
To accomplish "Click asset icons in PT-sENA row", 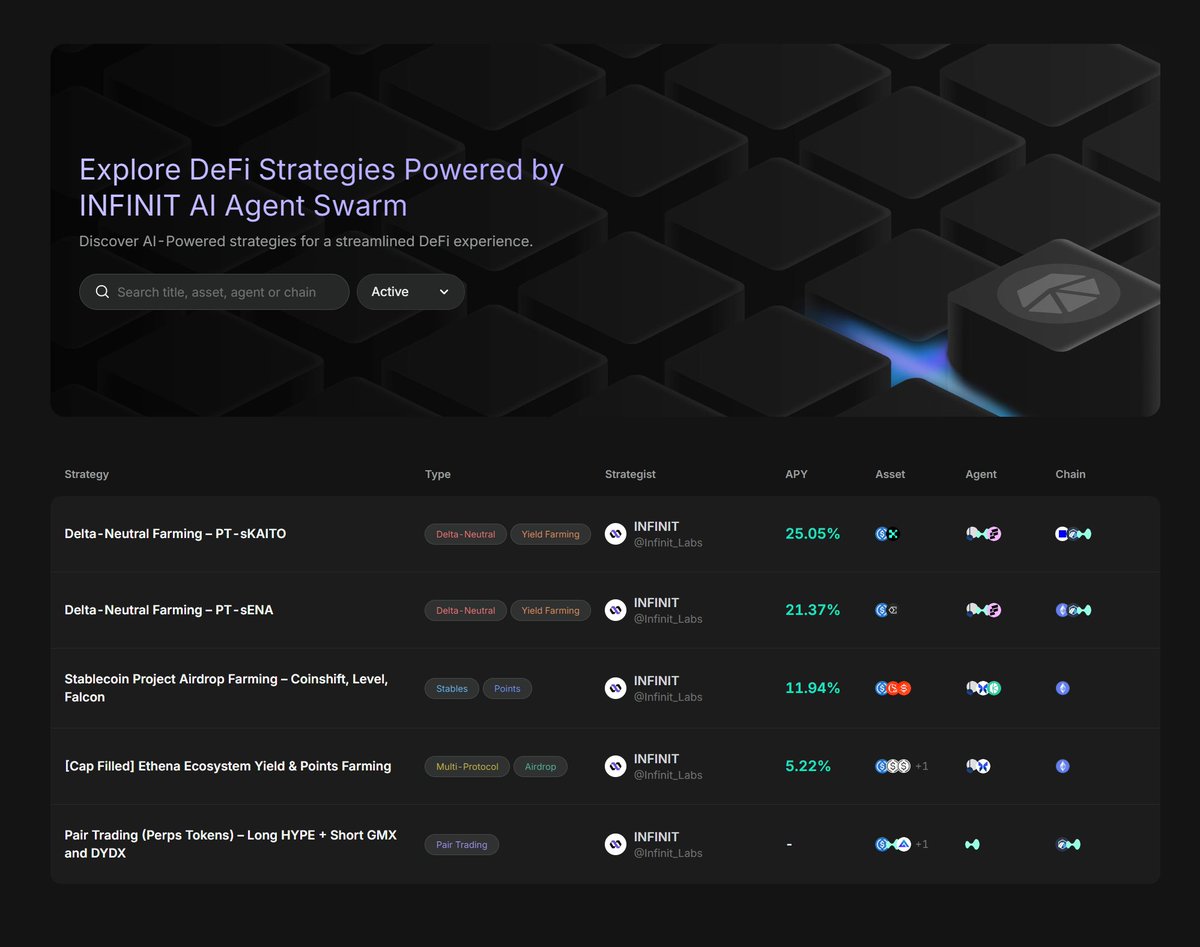I will point(887,610).
